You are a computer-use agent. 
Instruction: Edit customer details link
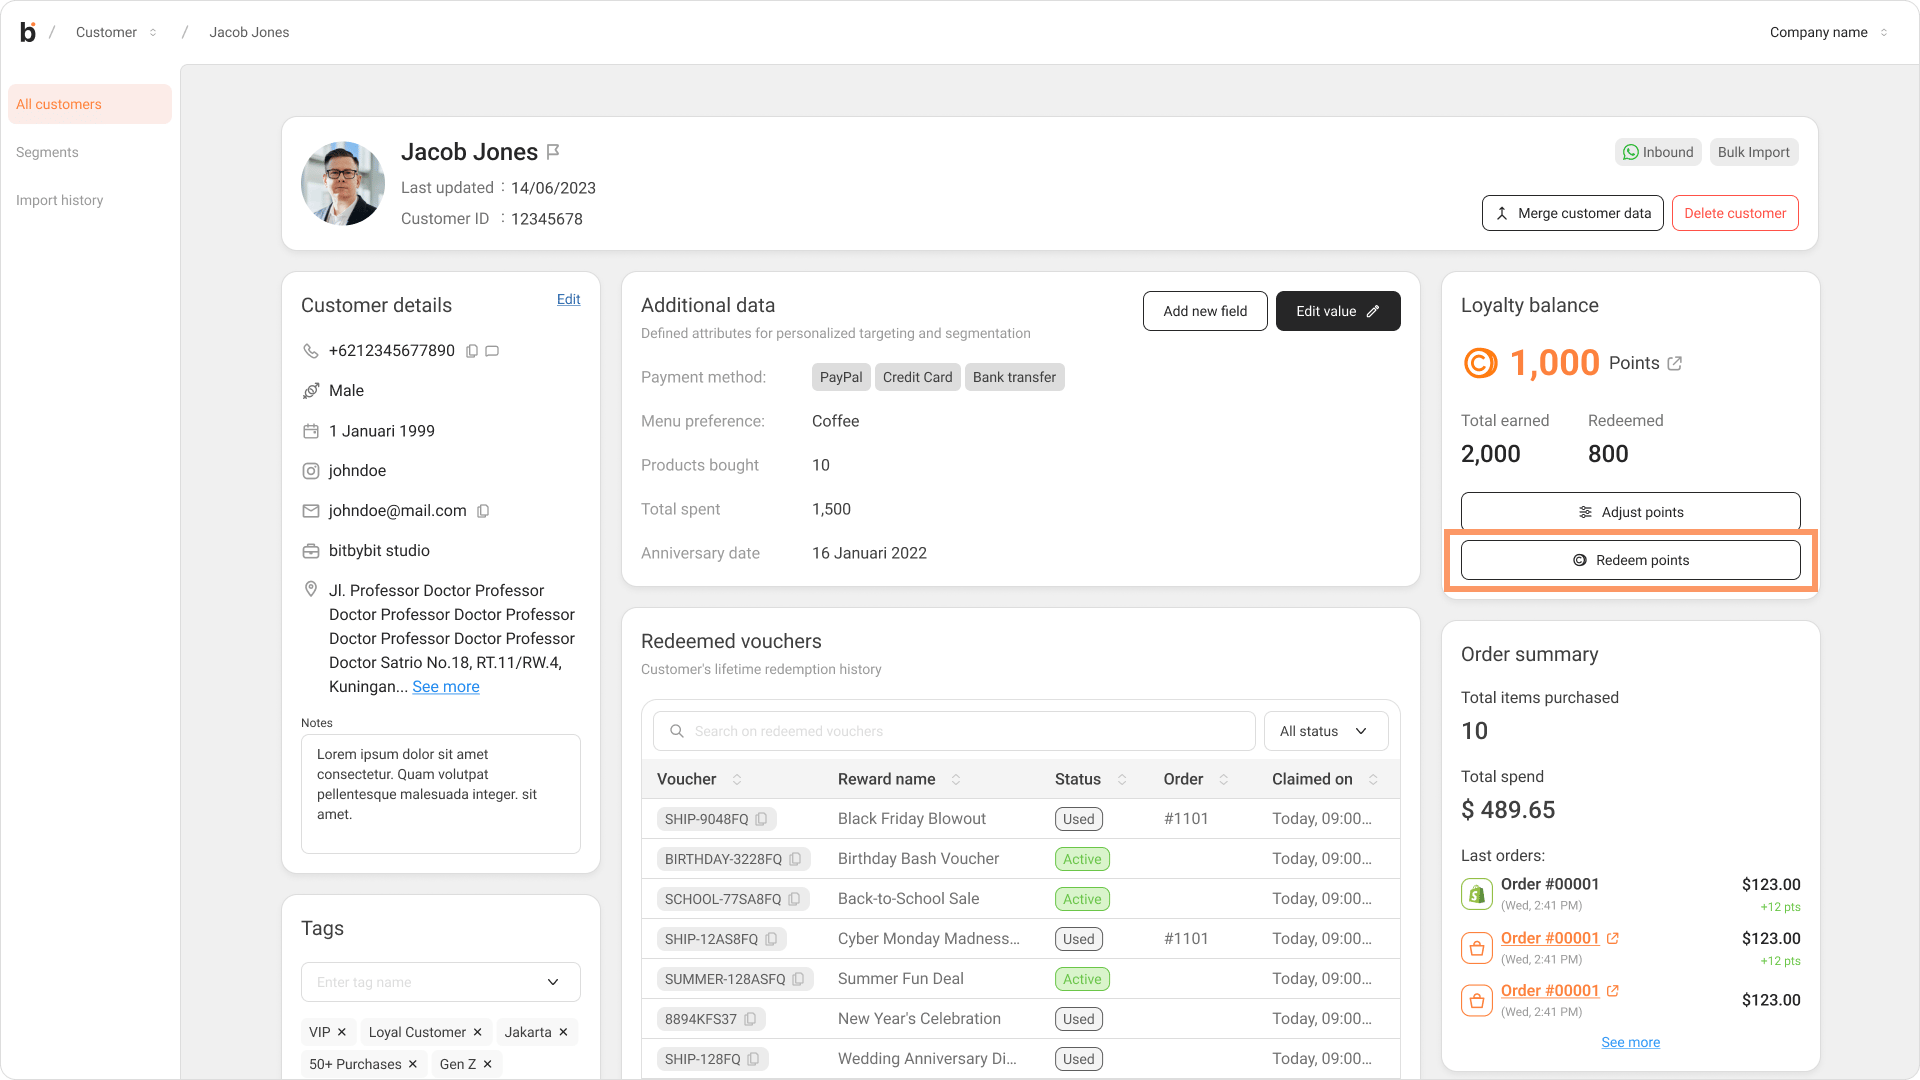(x=569, y=299)
